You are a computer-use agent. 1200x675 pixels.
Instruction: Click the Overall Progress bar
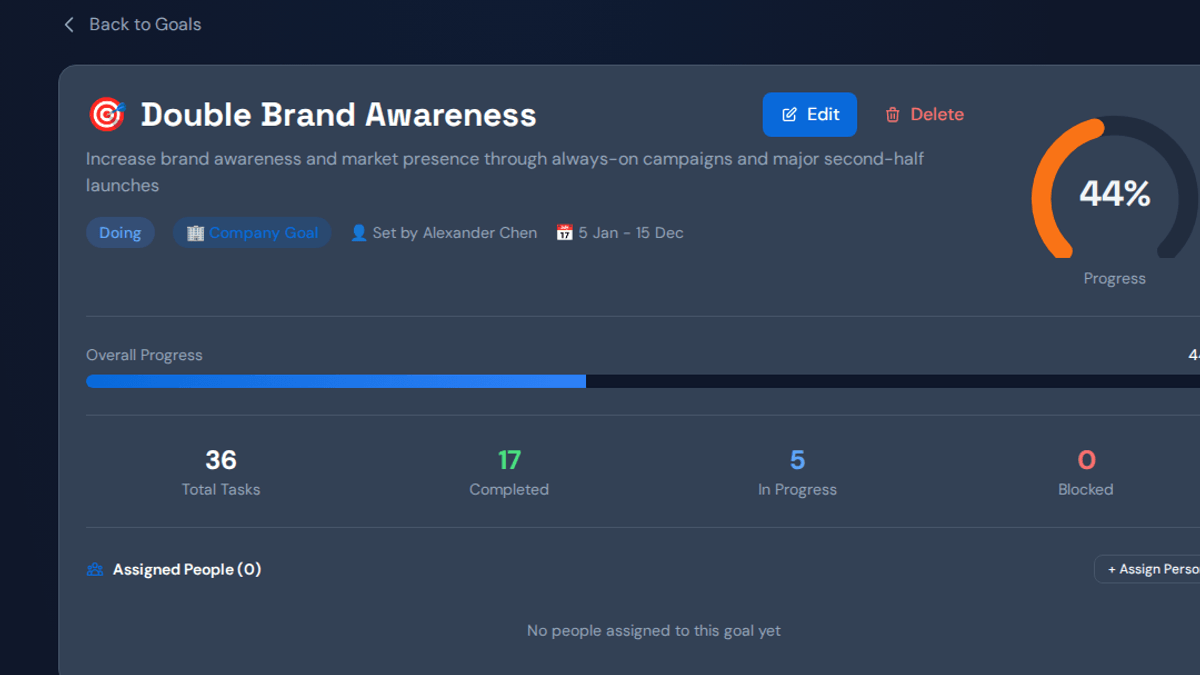pos(643,381)
